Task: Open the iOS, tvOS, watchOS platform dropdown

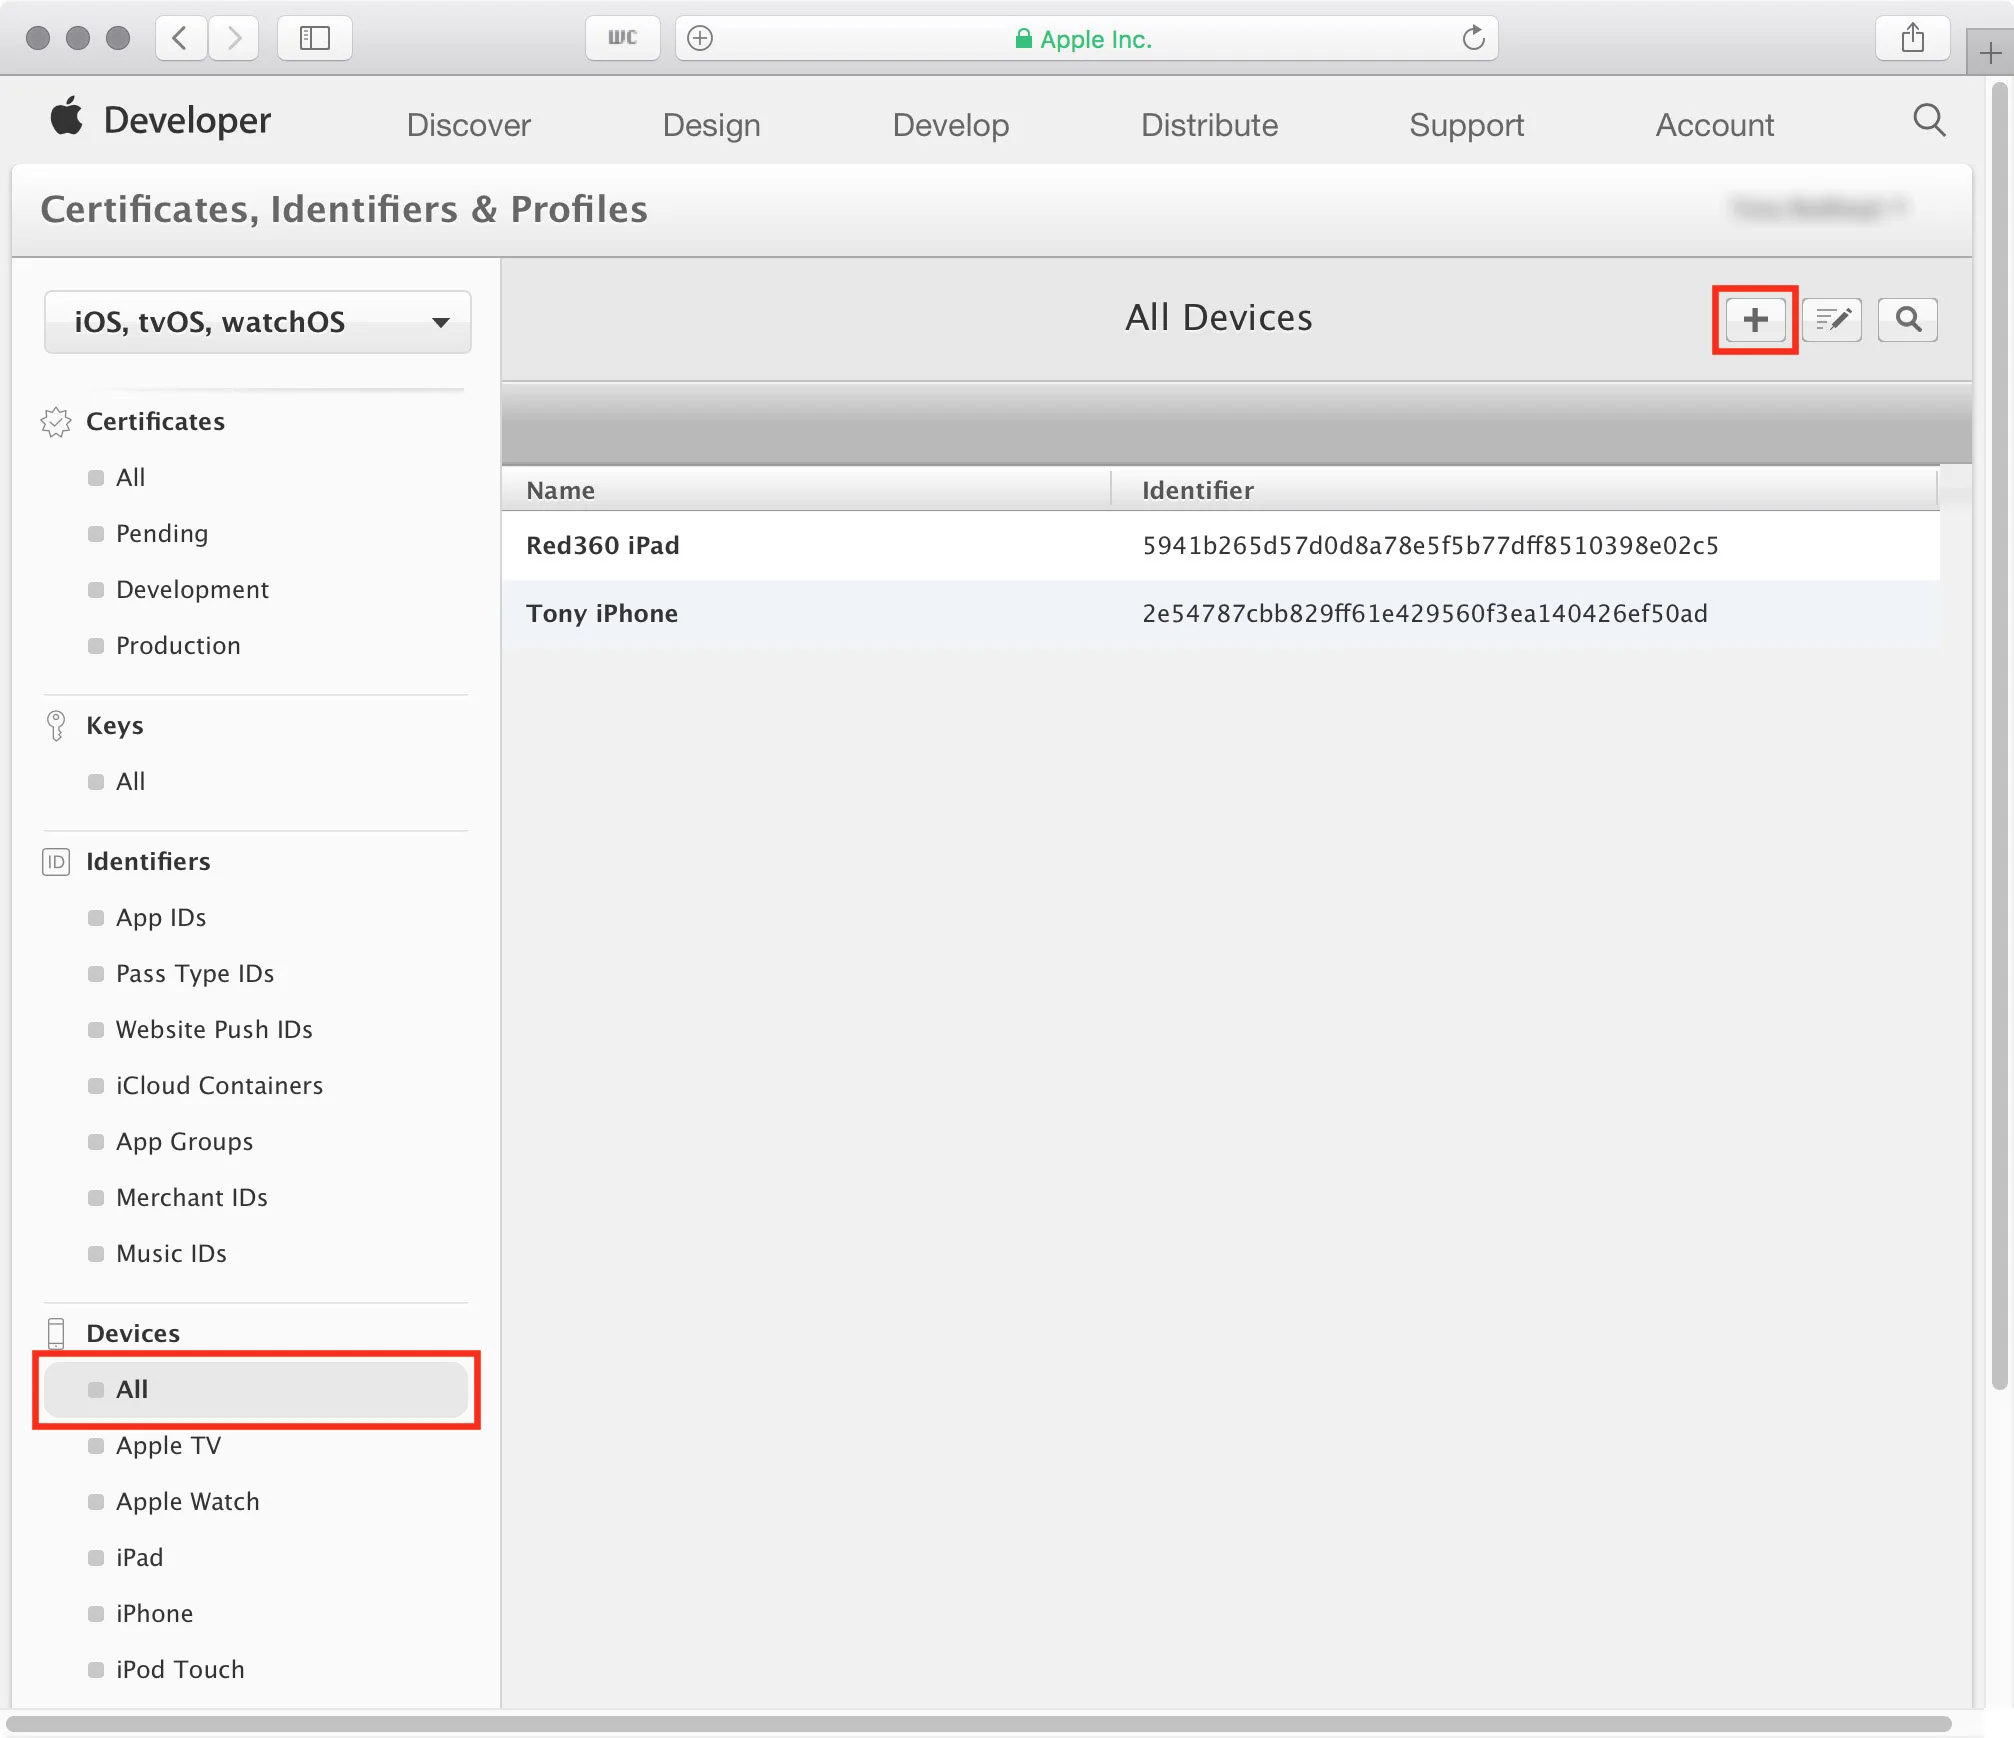Action: tap(258, 322)
